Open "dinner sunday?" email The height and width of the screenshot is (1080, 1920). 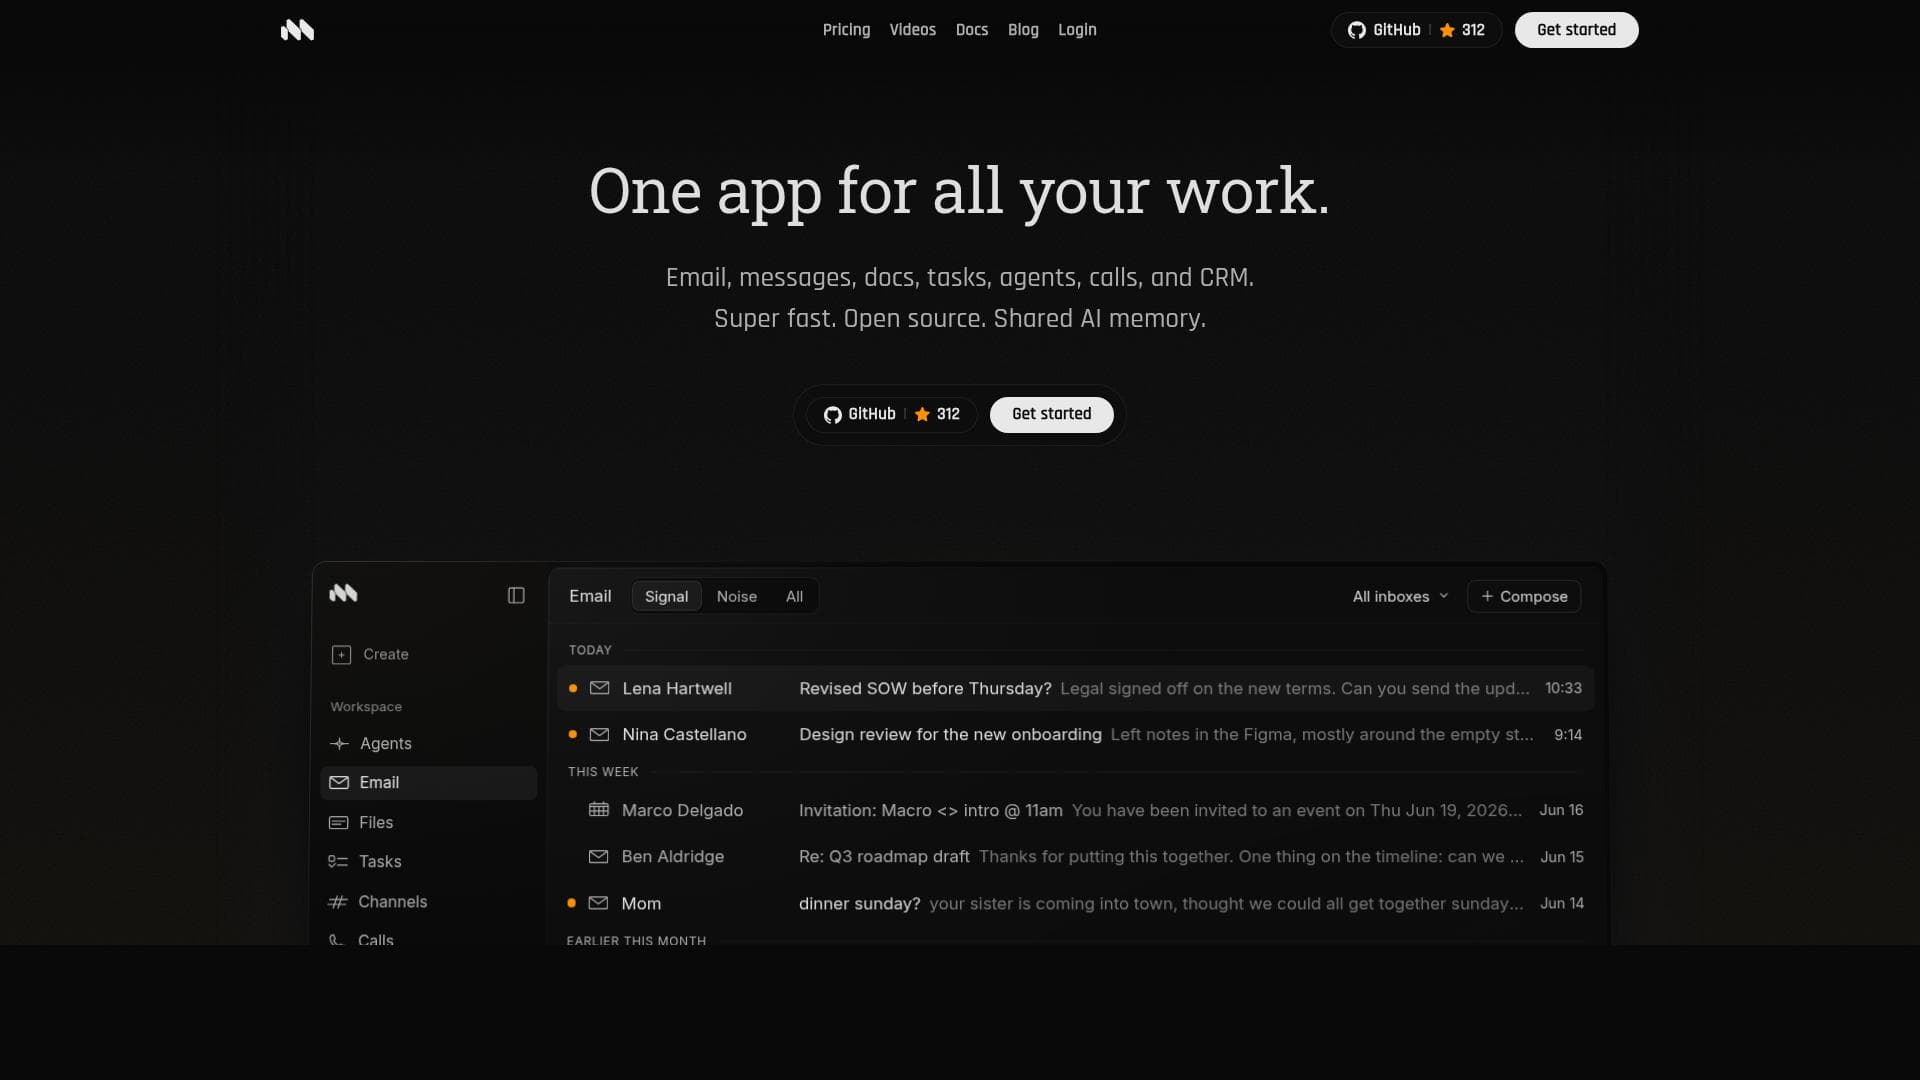click(859, 904)
